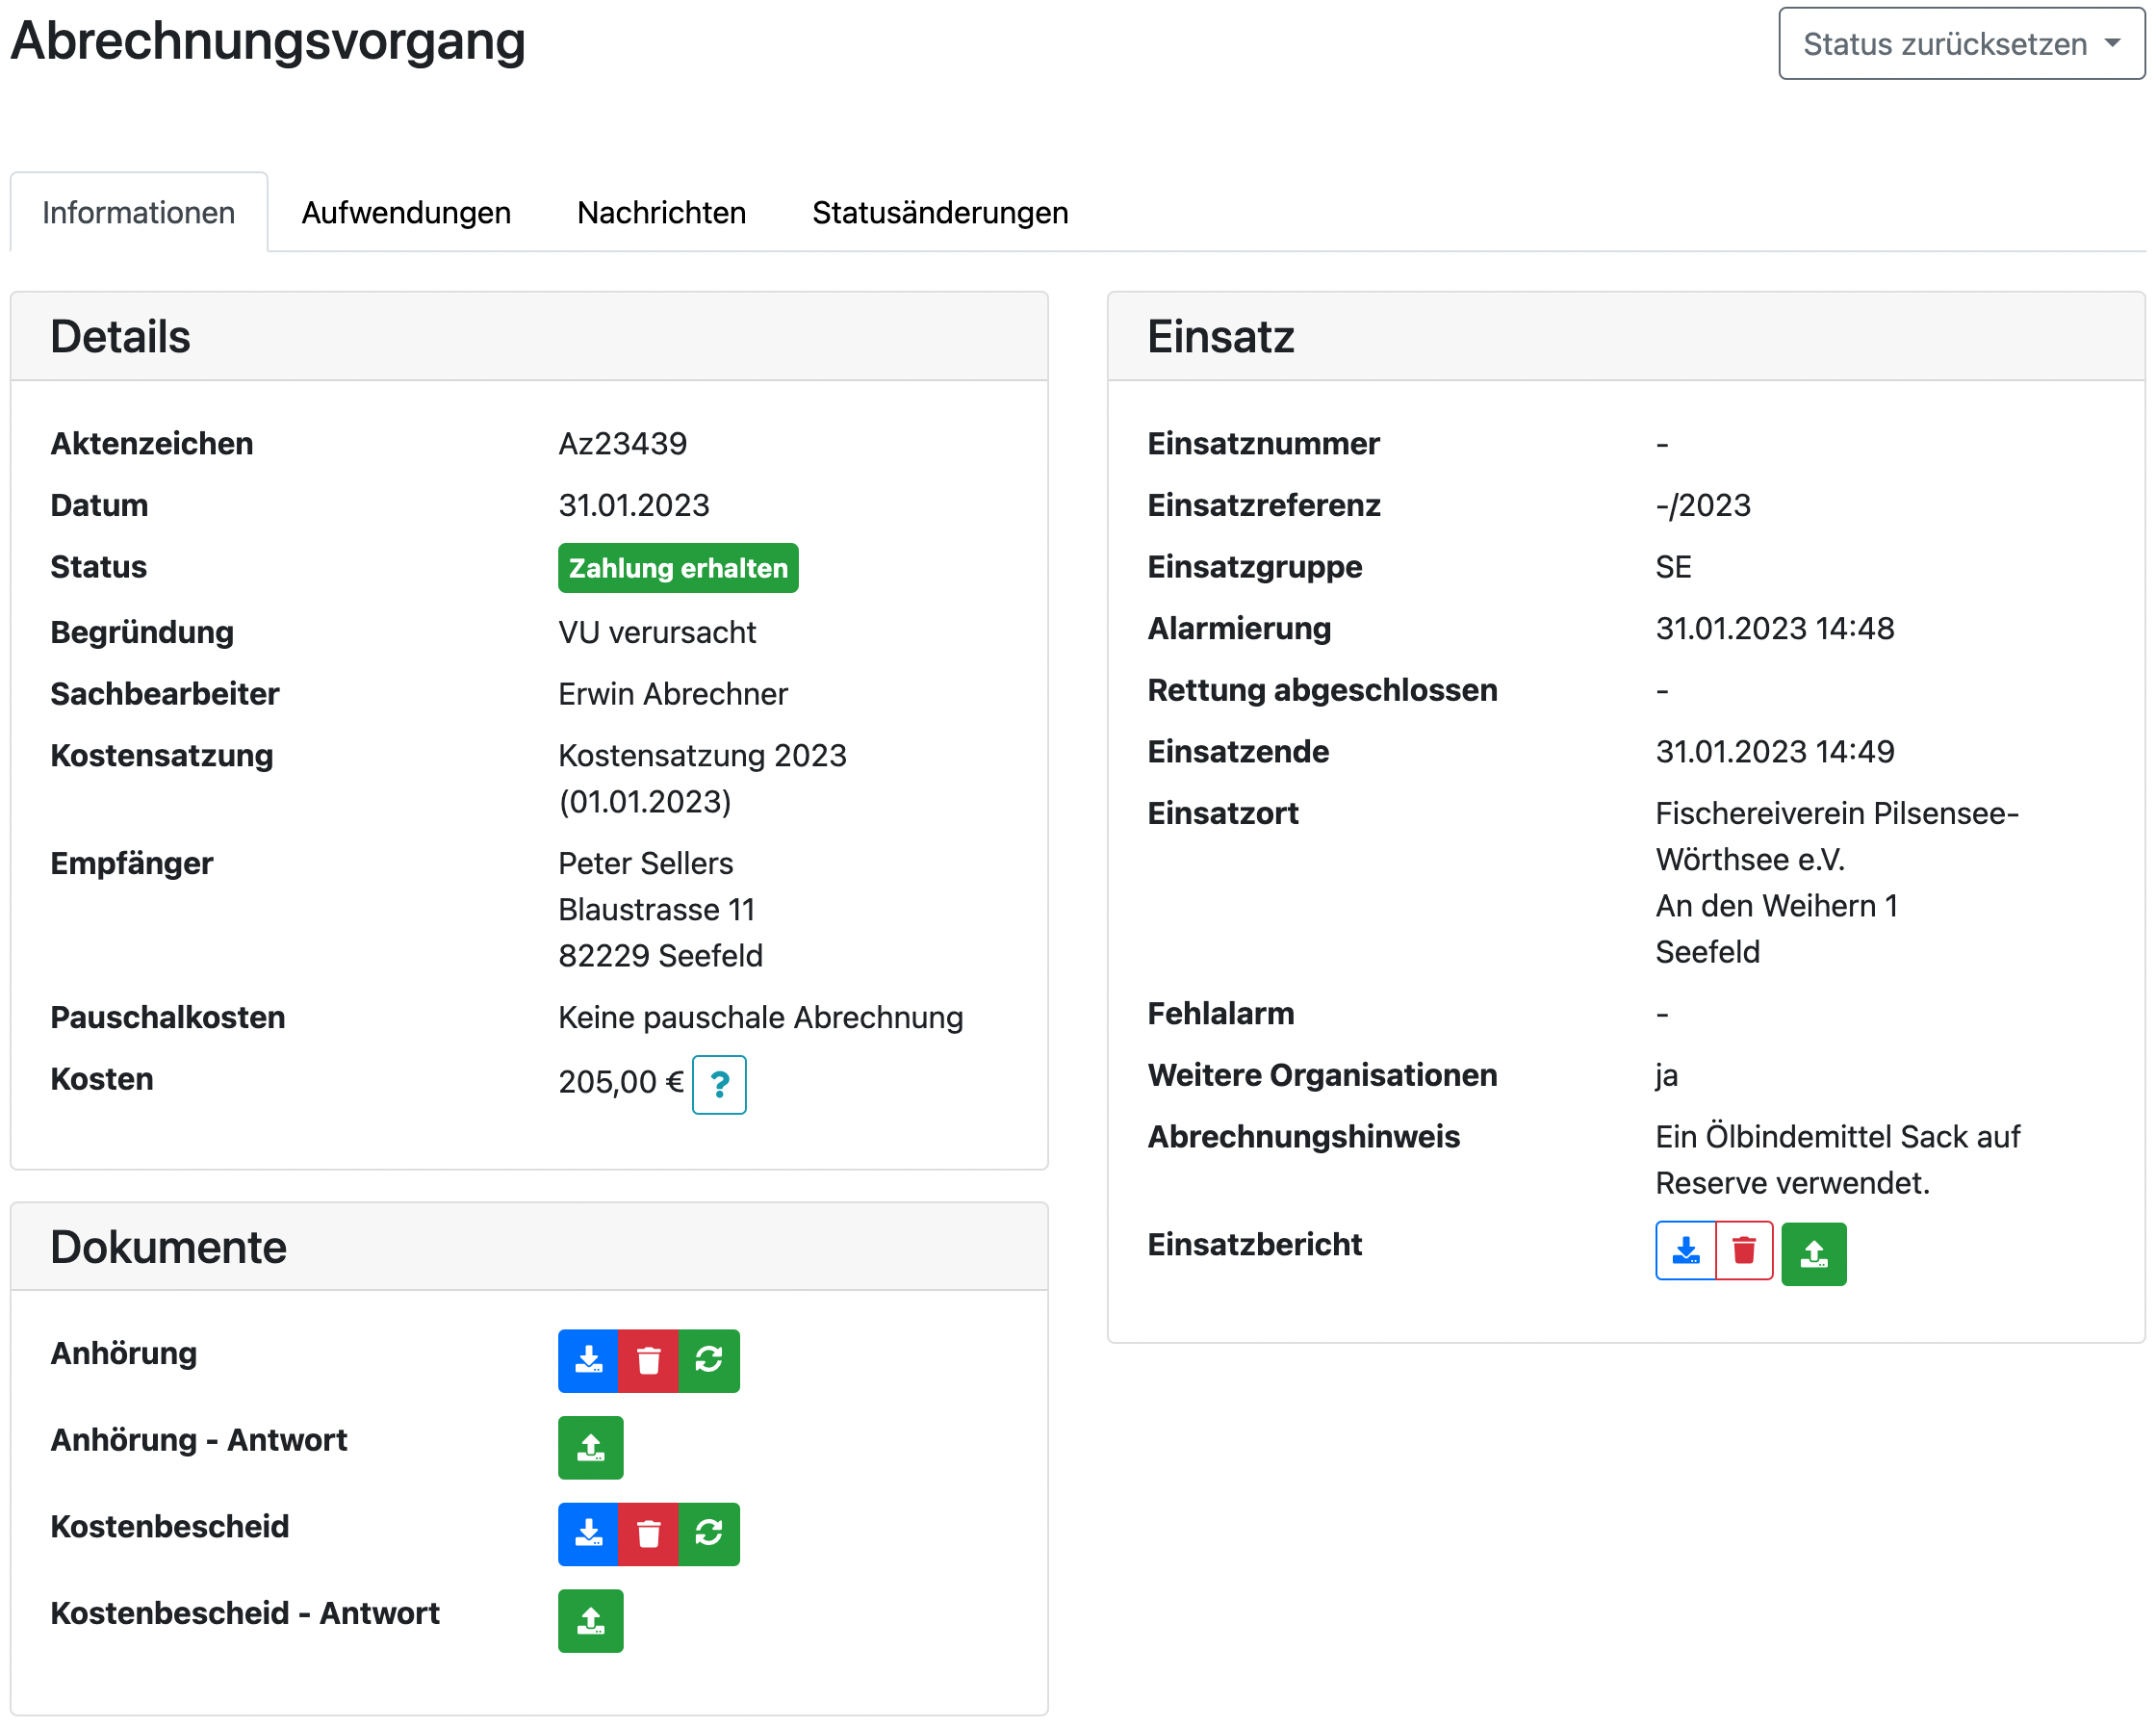2156x1727 pixels.
Task: Show cost breakdown via question mark
Action: tap(719, 1085)
